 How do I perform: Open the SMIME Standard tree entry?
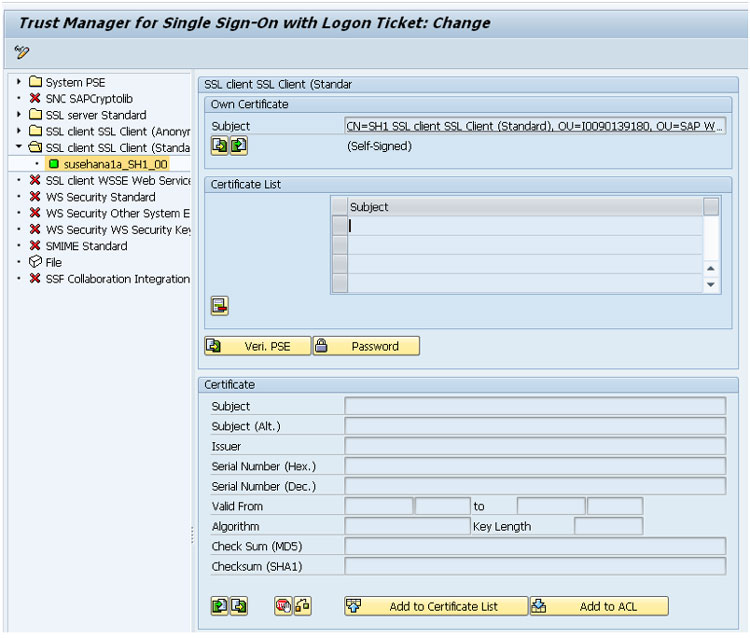click(x=86, y=246)
